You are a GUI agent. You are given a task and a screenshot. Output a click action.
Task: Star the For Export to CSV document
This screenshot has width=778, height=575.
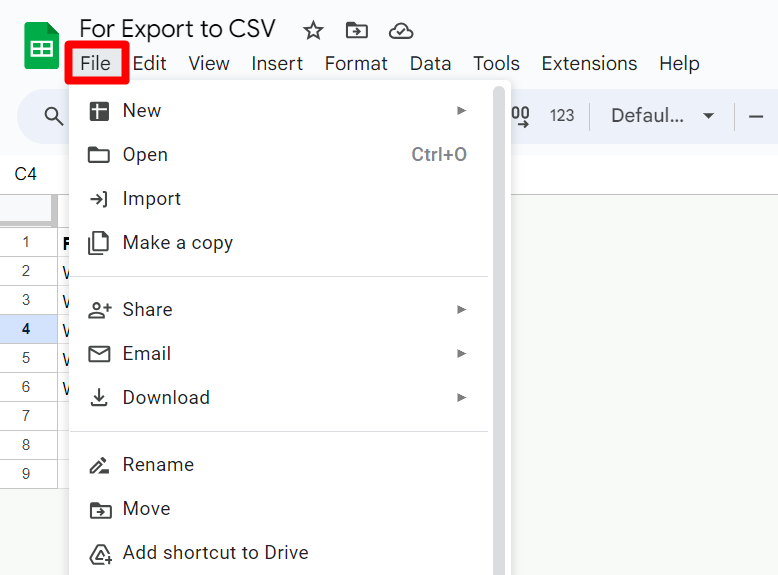313,30
